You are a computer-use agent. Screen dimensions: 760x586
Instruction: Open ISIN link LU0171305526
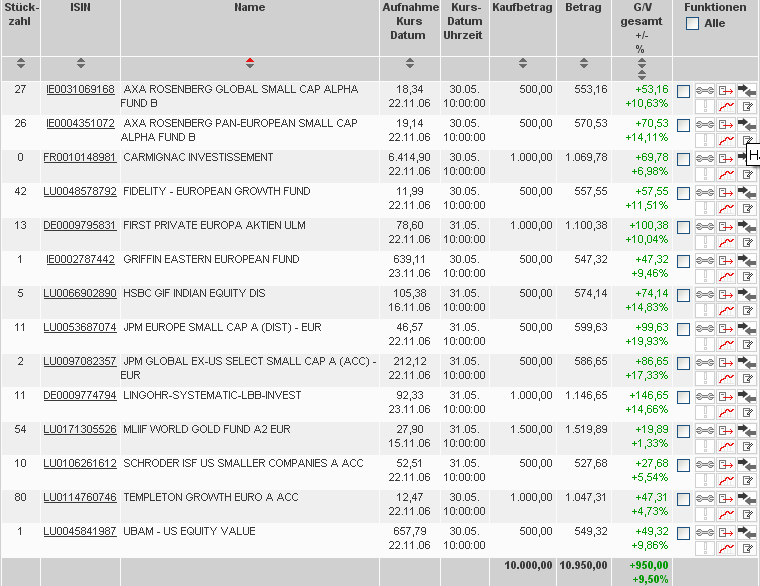80,429
